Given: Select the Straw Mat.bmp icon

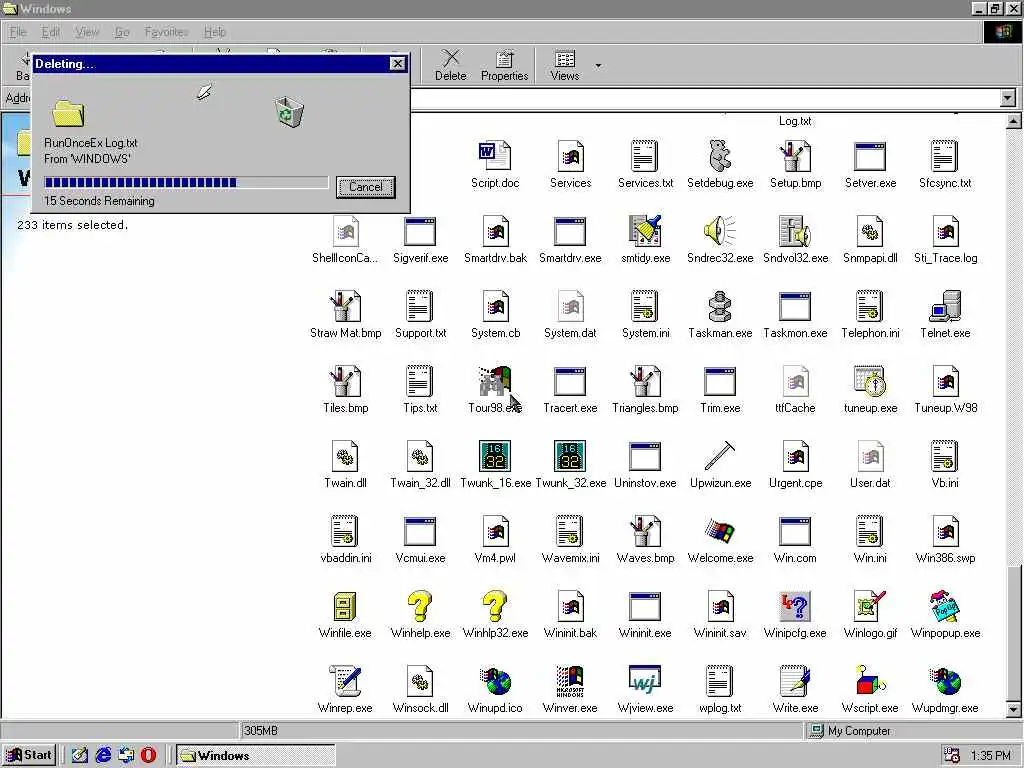Looking at the screenshot, I should click(x=345, y=306).
